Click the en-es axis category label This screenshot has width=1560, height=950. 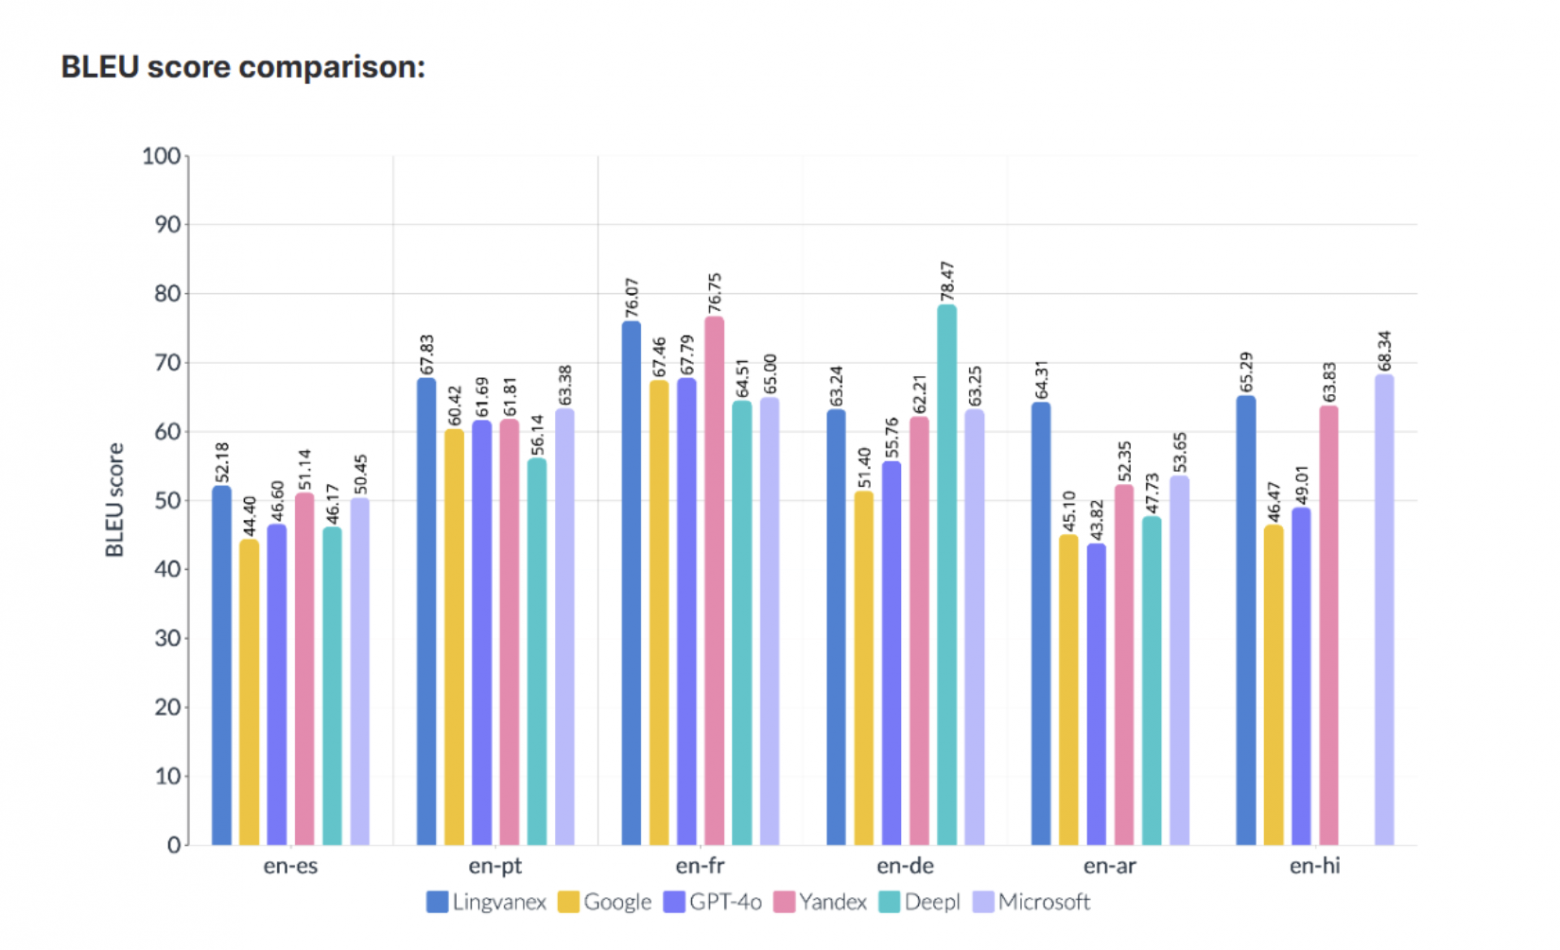[x=291, y=866]
